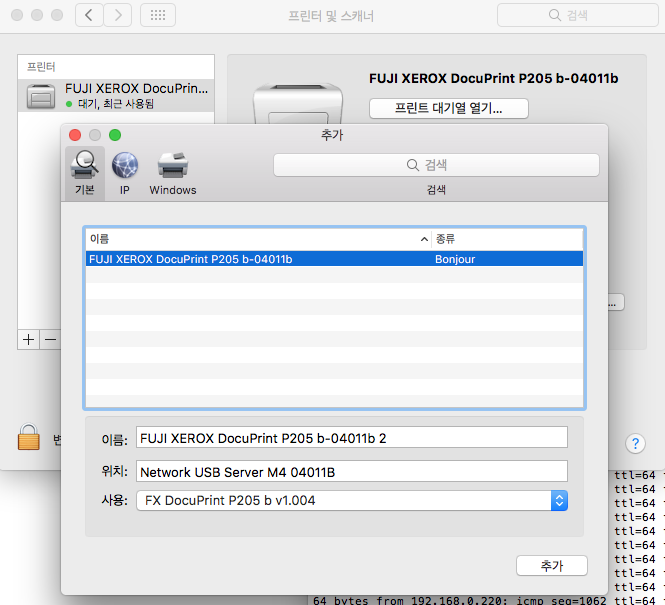
Task: Open the Windows printer tab
Action: (173, 173)
